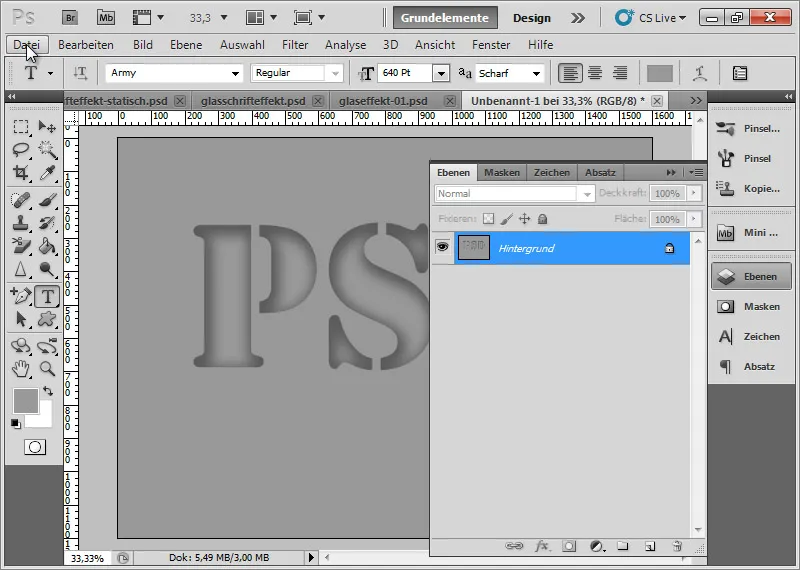Open the Normal blend mode dropdown
The image size is (800, 570).
(587, 194)
